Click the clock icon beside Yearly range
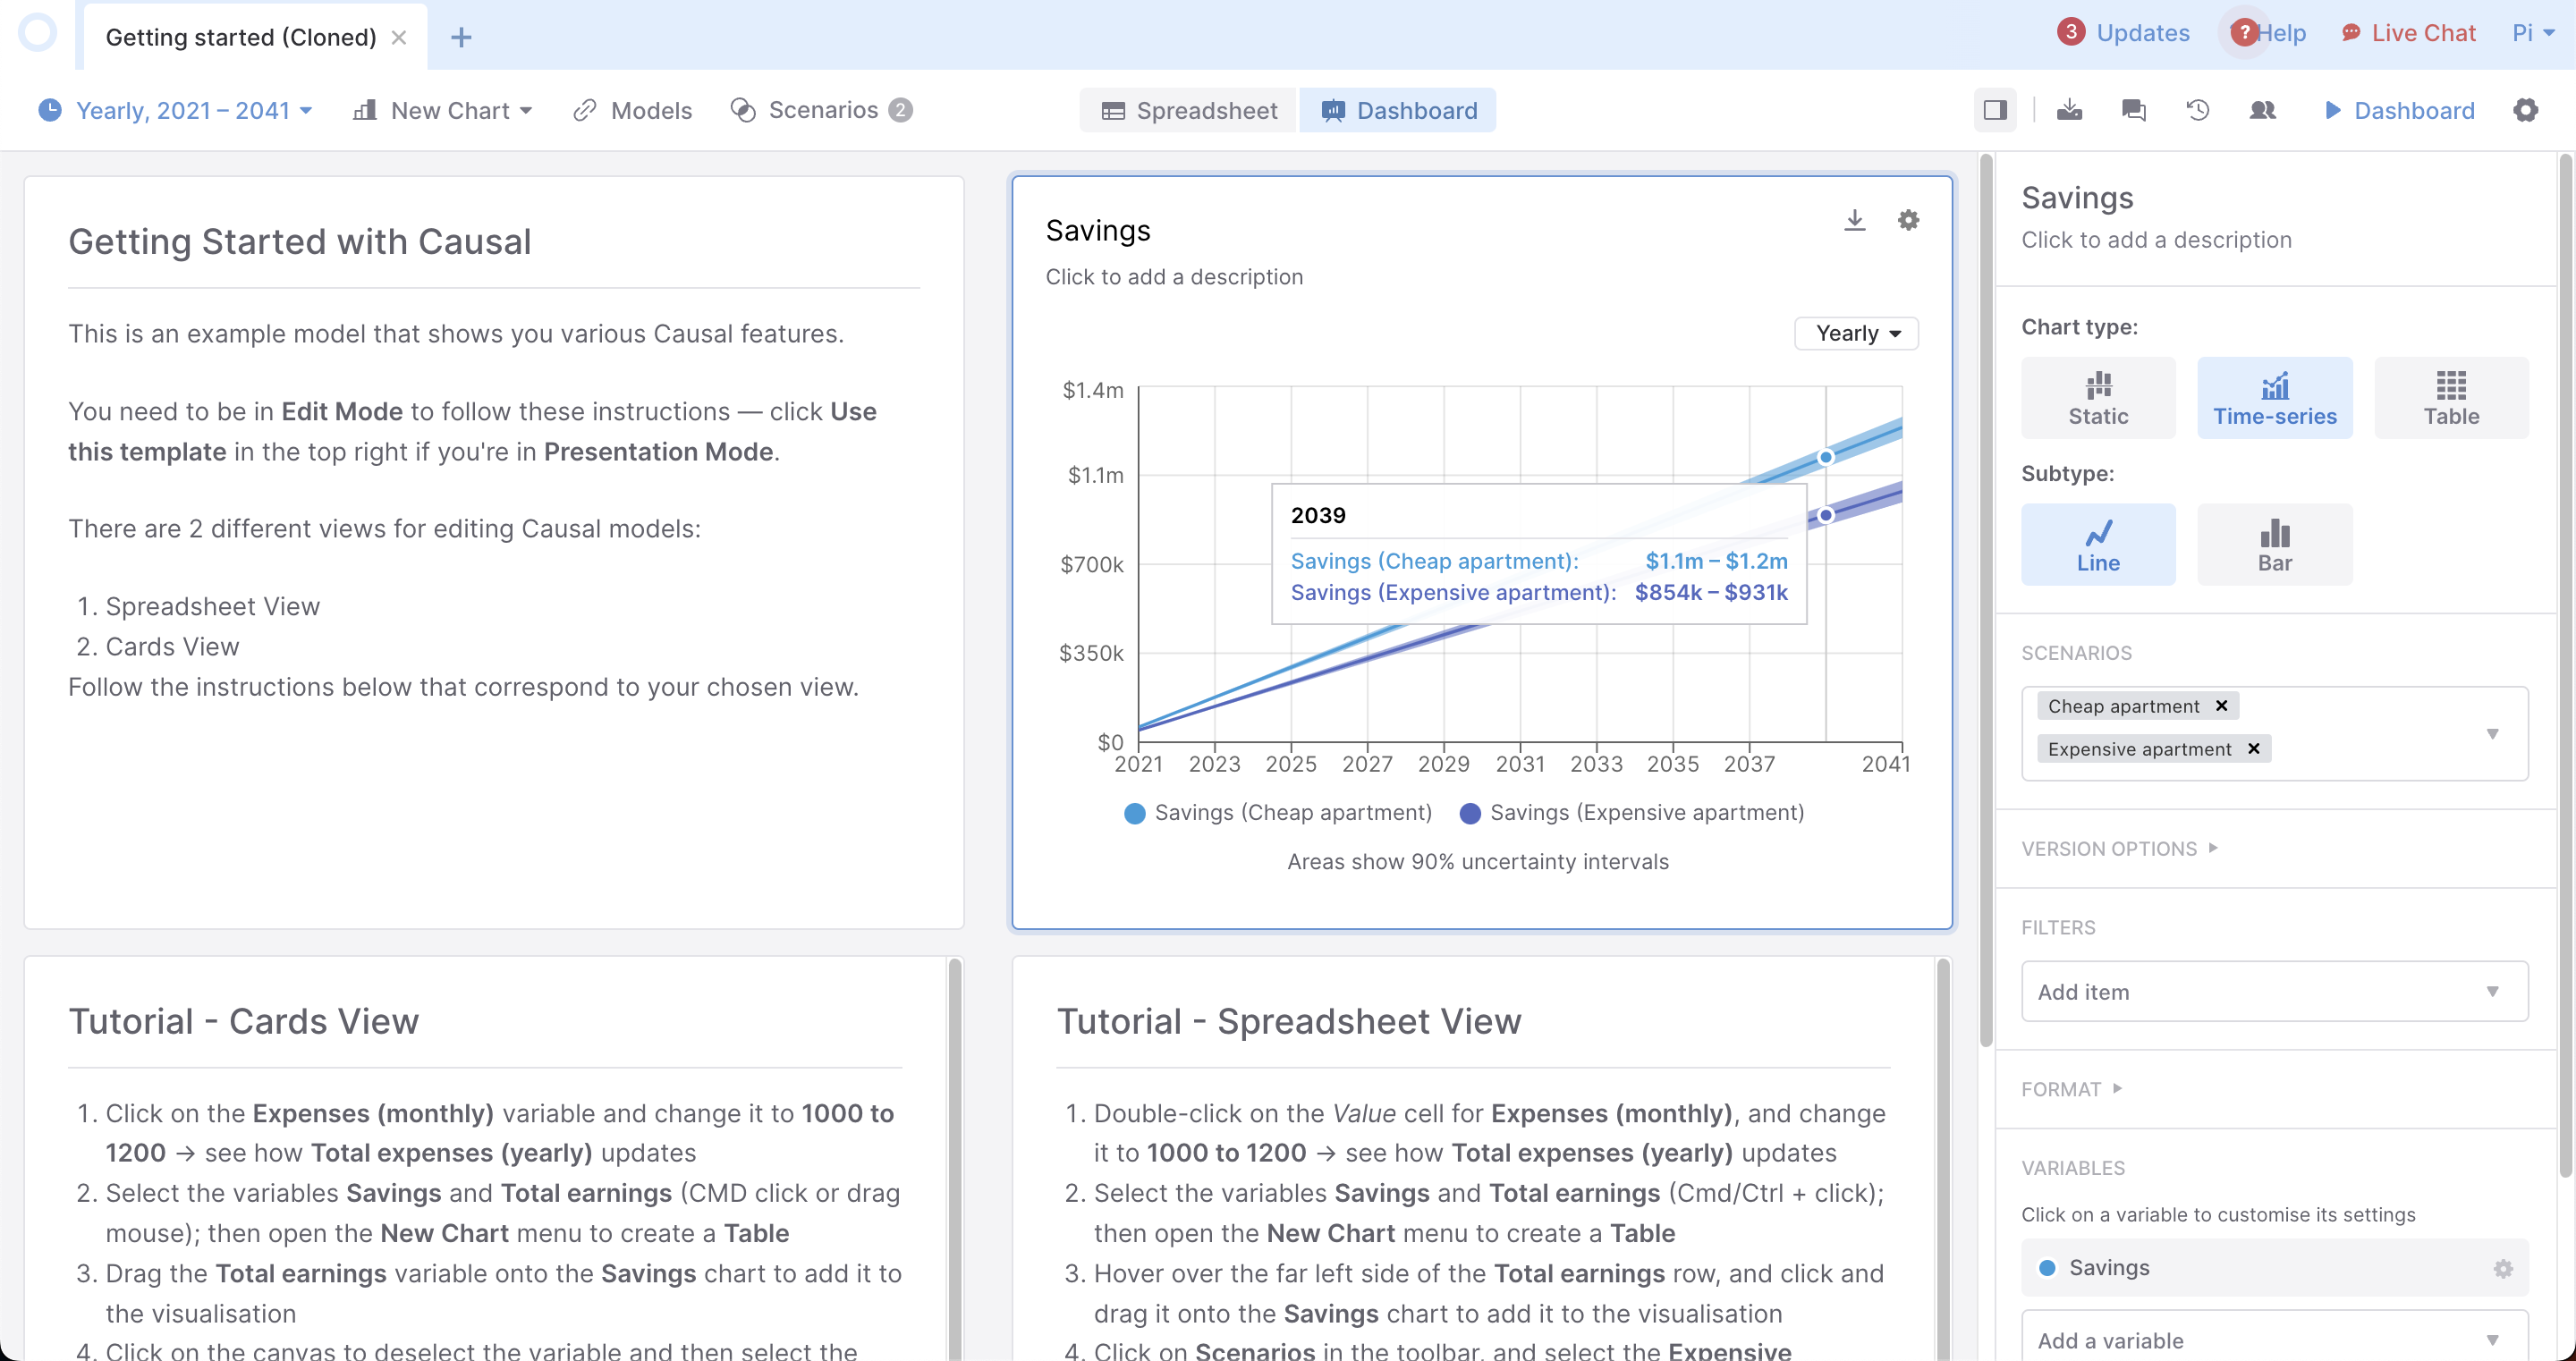The width and height of the screenshot is (2576, 1361). point(50,110)
